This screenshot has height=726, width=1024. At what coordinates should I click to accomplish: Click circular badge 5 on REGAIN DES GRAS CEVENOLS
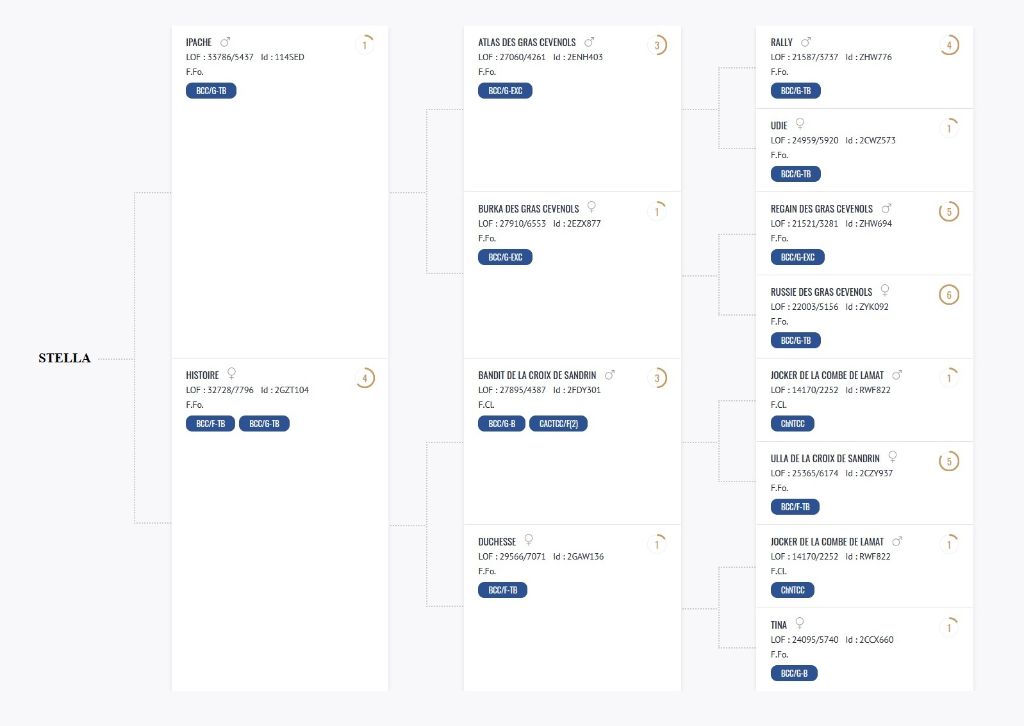949,212
